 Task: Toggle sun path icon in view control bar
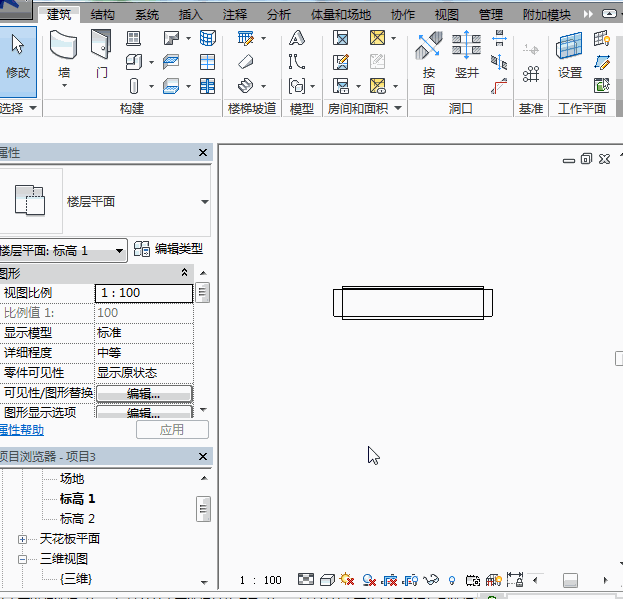coord(347,580)
